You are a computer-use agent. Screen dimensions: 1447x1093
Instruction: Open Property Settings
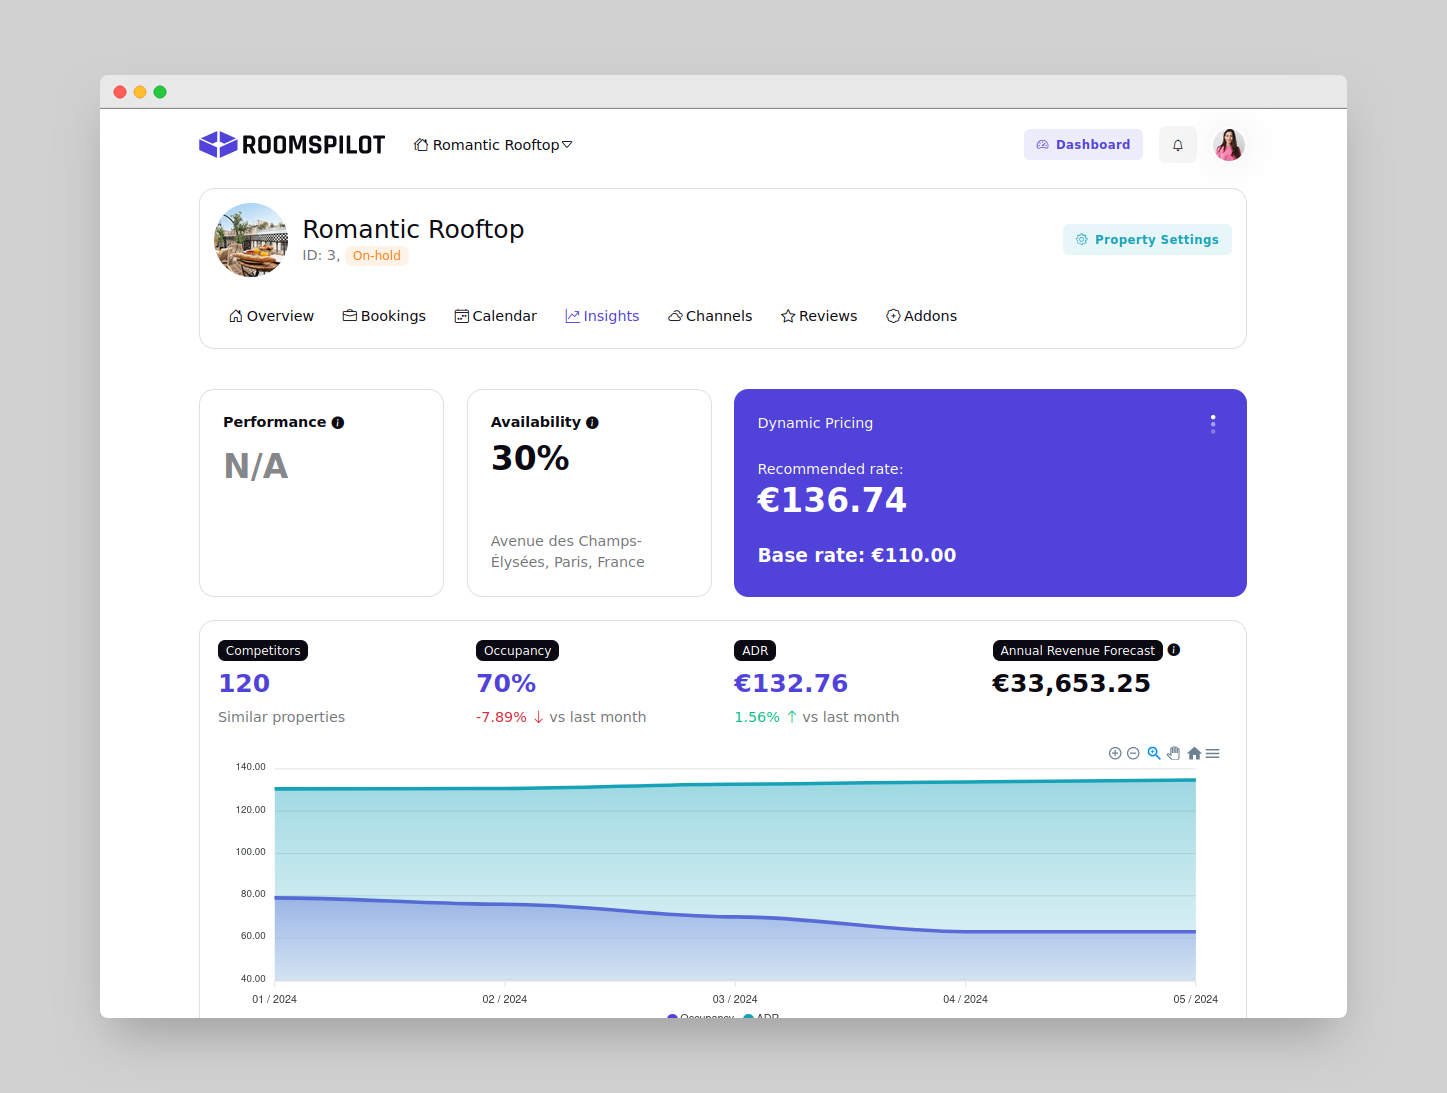coord(1147,240)
